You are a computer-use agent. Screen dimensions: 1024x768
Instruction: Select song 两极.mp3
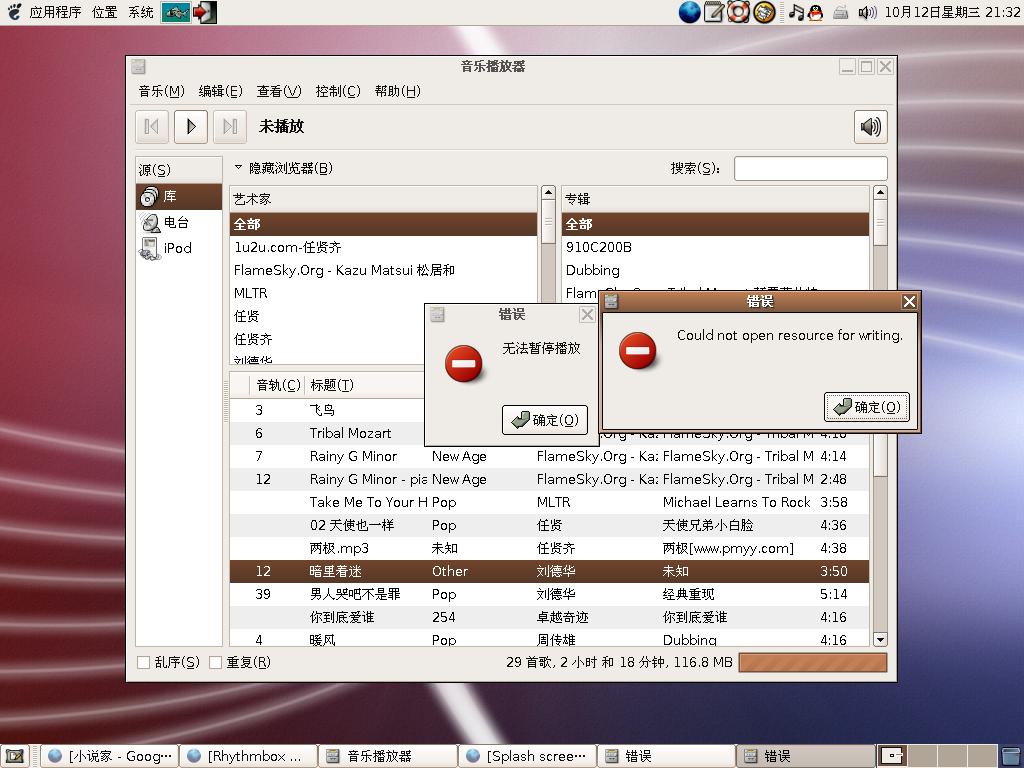(x=549, y=548)
